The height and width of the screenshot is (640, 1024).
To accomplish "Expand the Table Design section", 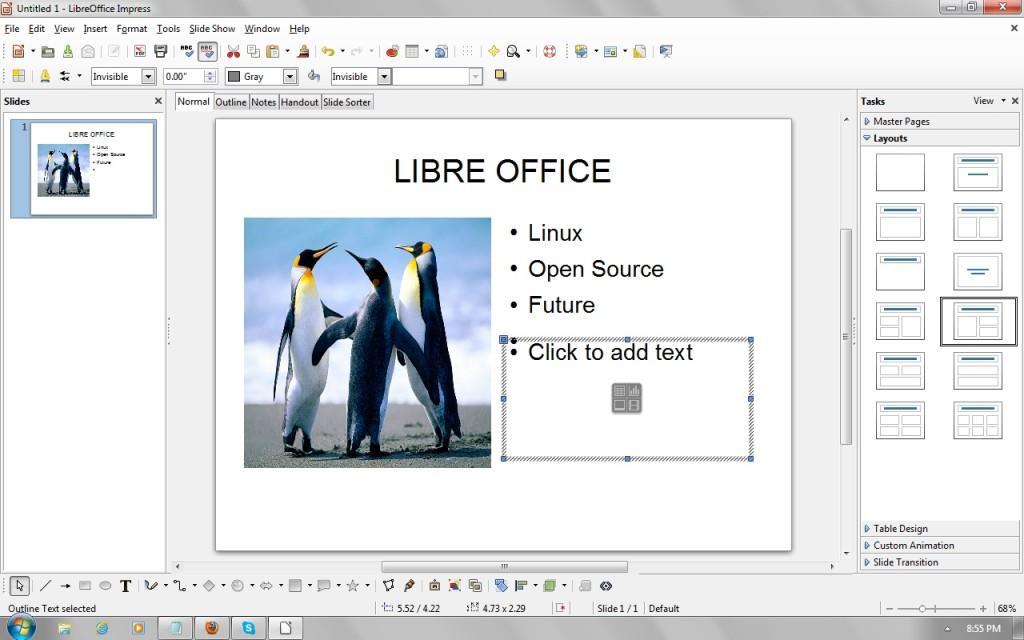I will tap(940, 528).
